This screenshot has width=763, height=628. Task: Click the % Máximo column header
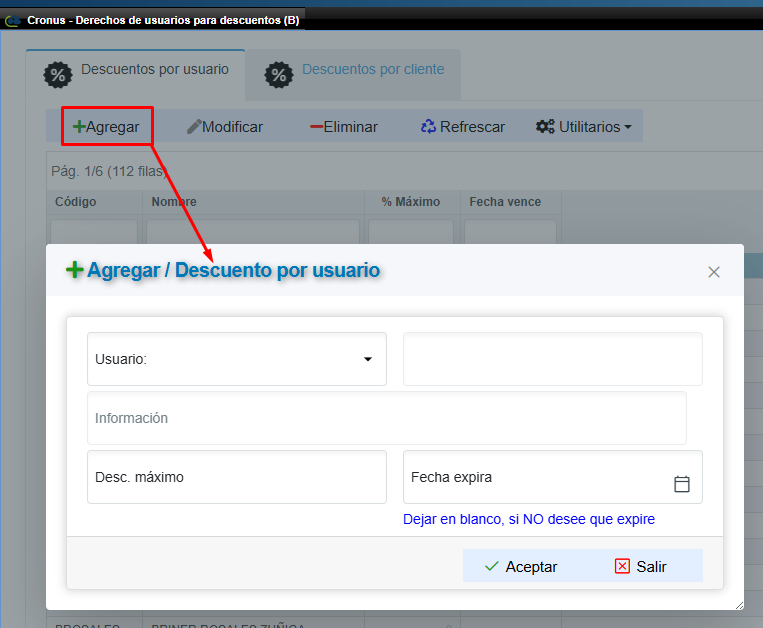click(411, 201)
